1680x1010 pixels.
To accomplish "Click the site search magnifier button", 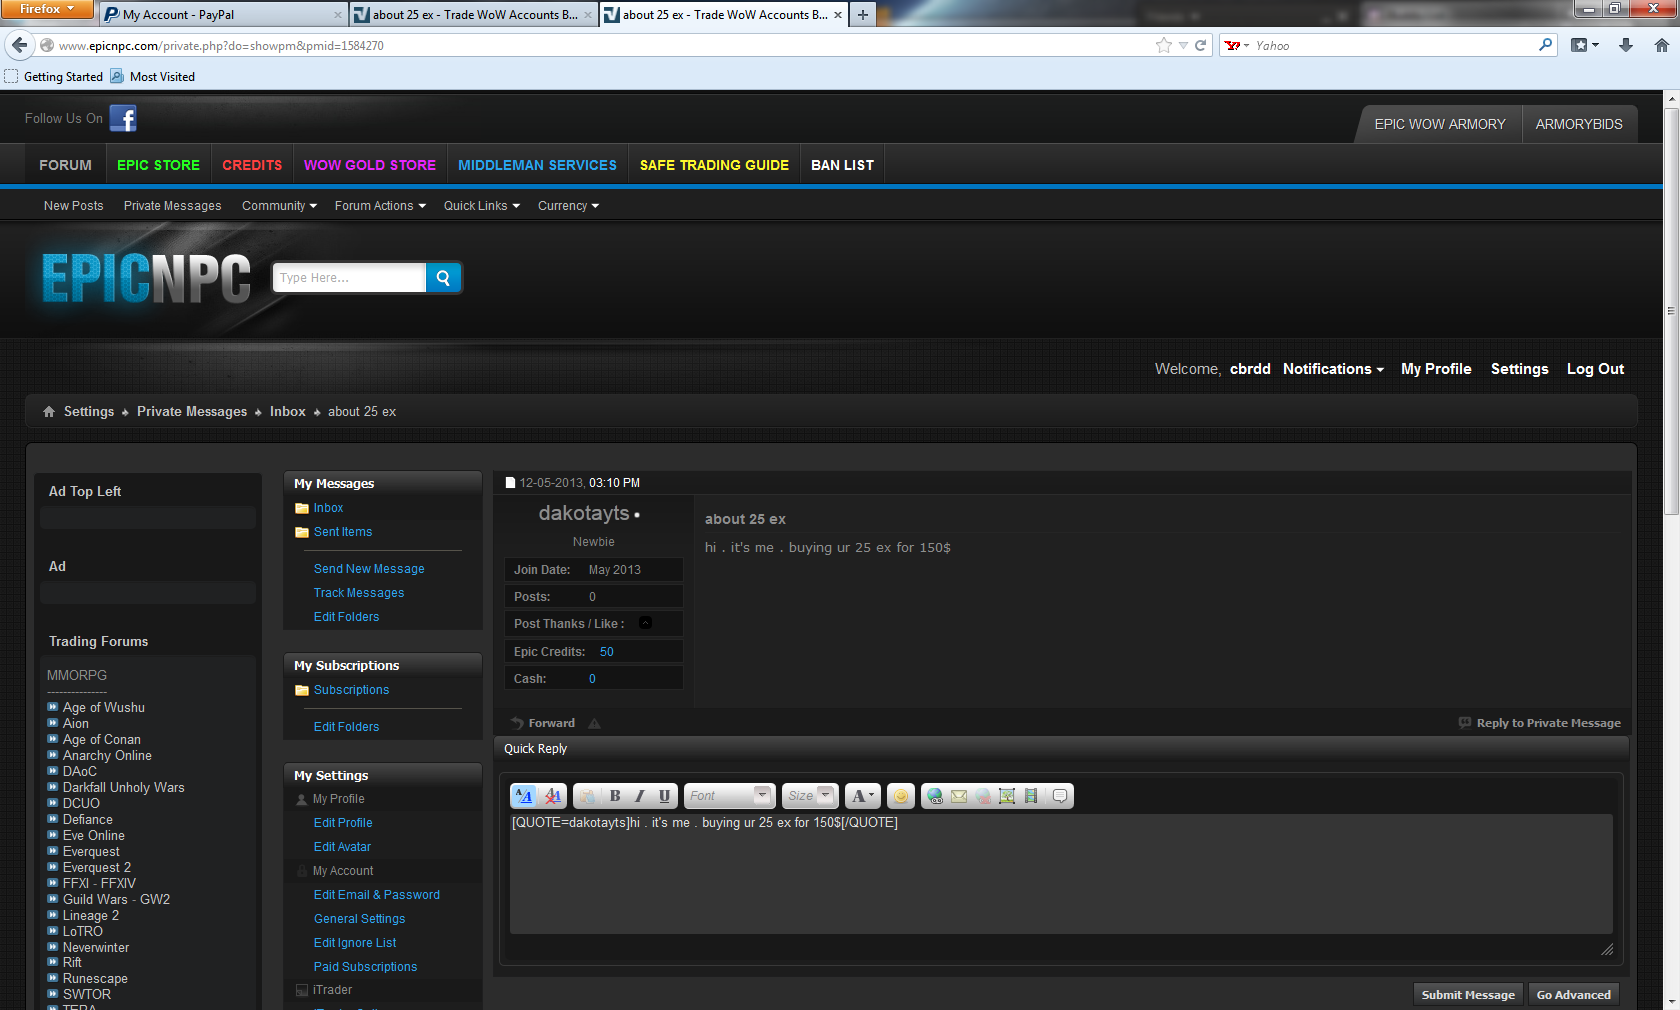I will click(443, 278).
